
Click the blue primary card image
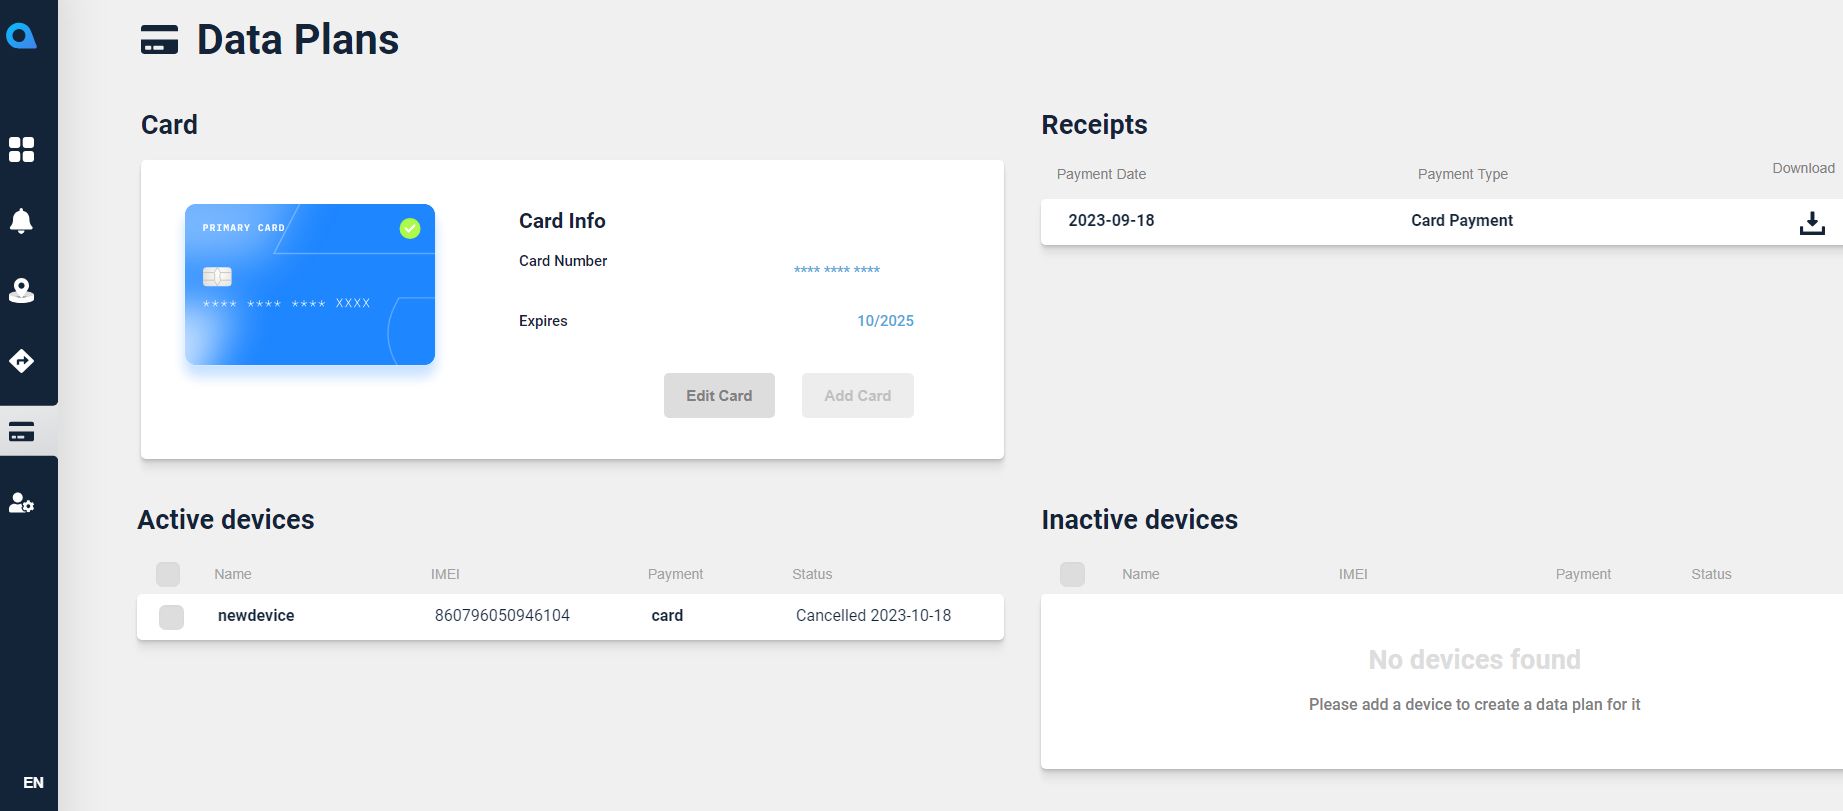310,285
